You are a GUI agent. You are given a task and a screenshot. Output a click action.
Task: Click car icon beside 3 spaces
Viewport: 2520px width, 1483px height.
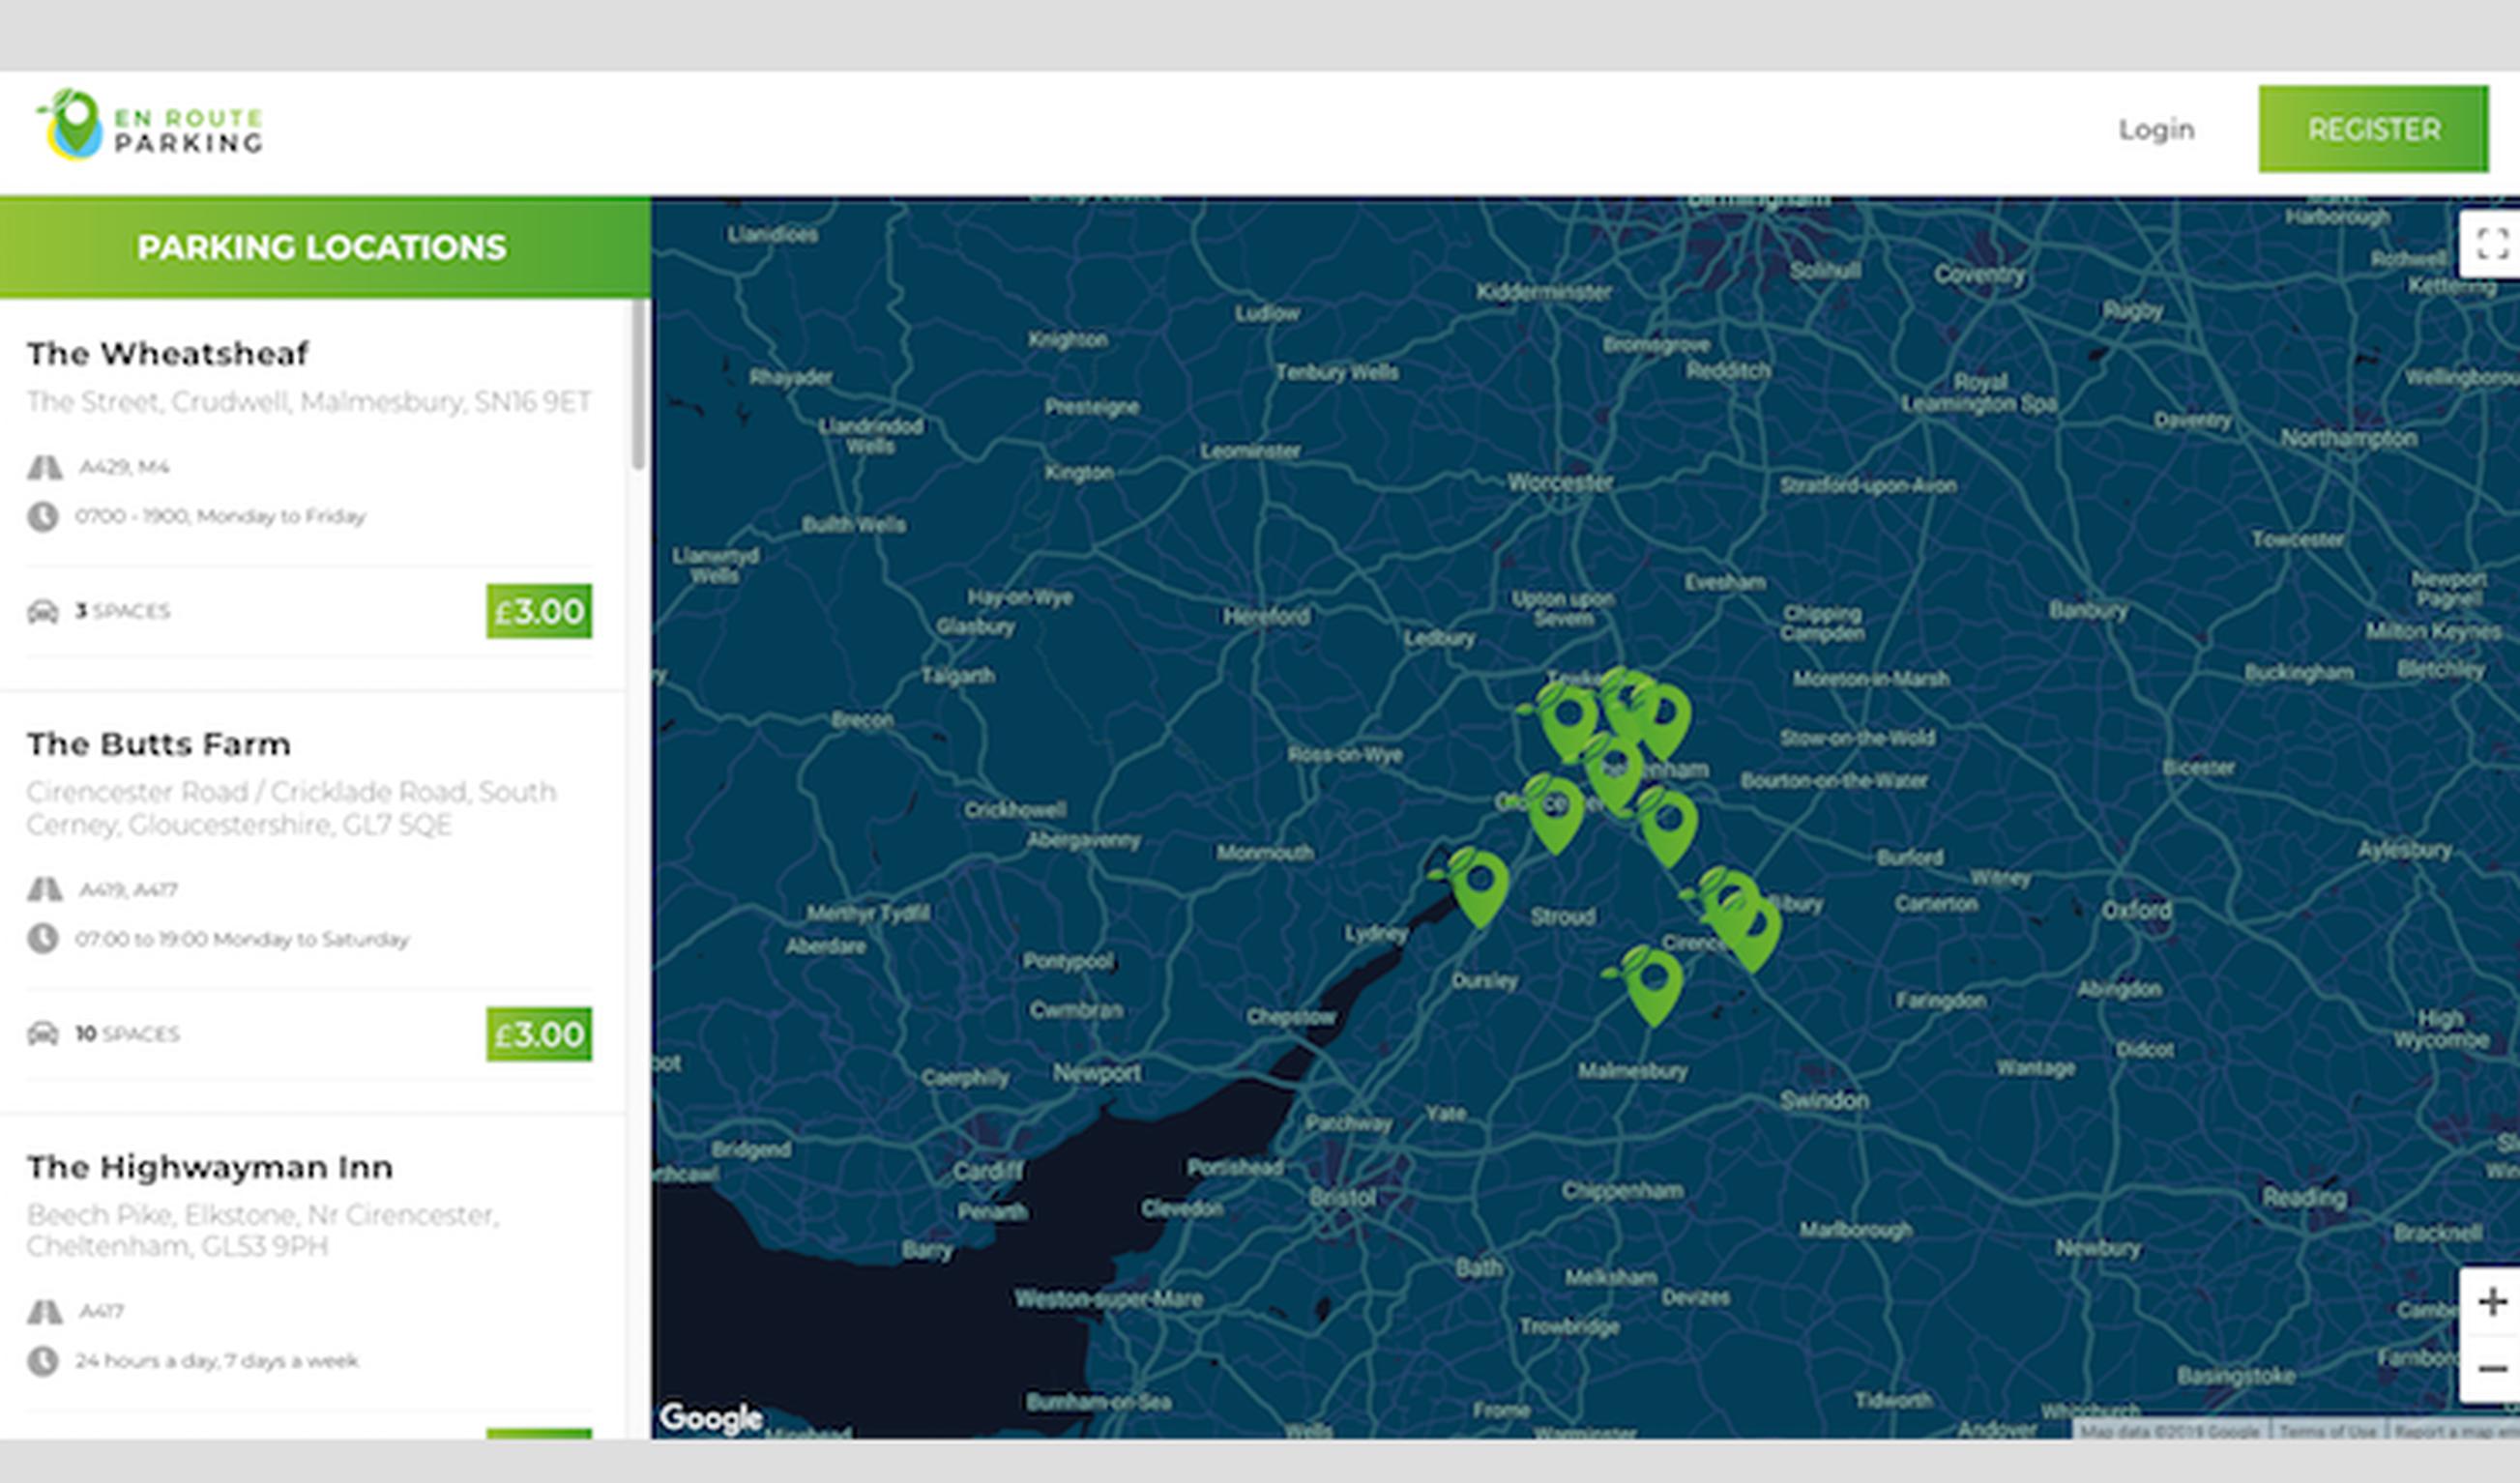coord(42,611)
